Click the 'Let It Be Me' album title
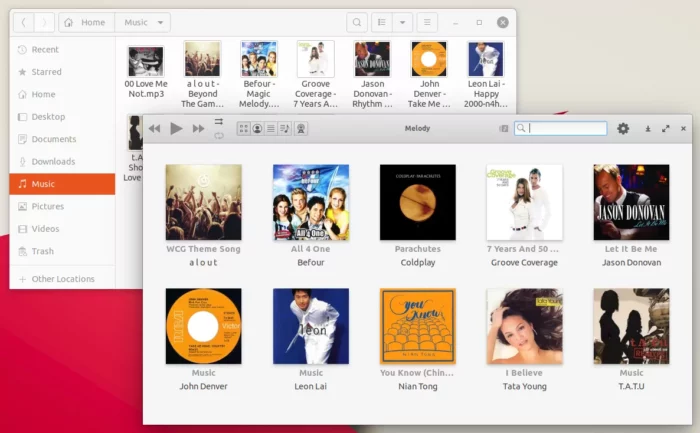The width and height of the screenshot is (700, 433). 631,249
